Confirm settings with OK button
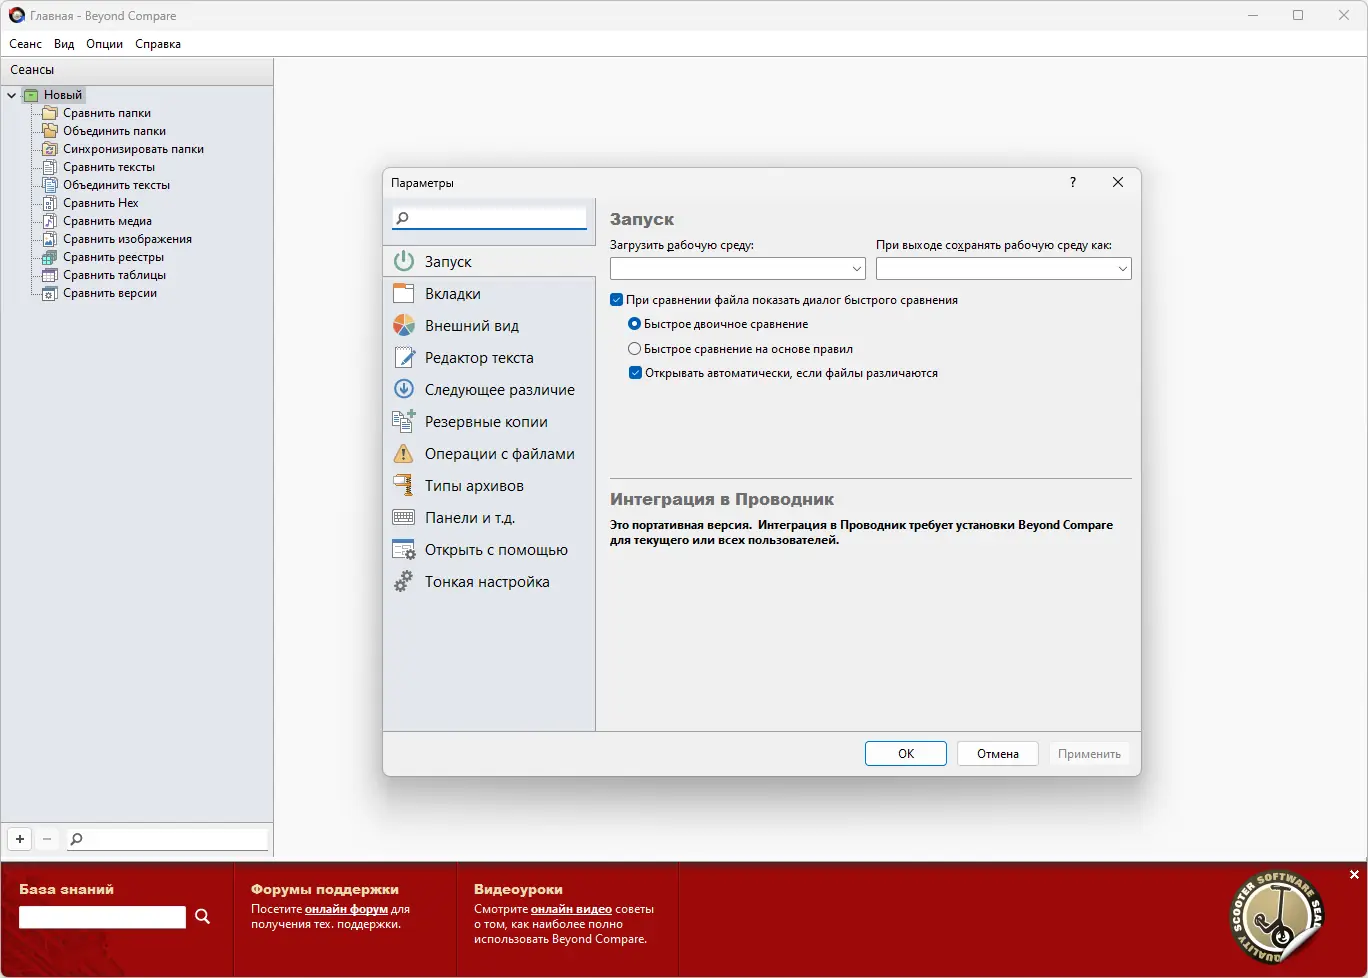Image resolution: width=1368 pixels, height=978 pixels. [906, 753]
